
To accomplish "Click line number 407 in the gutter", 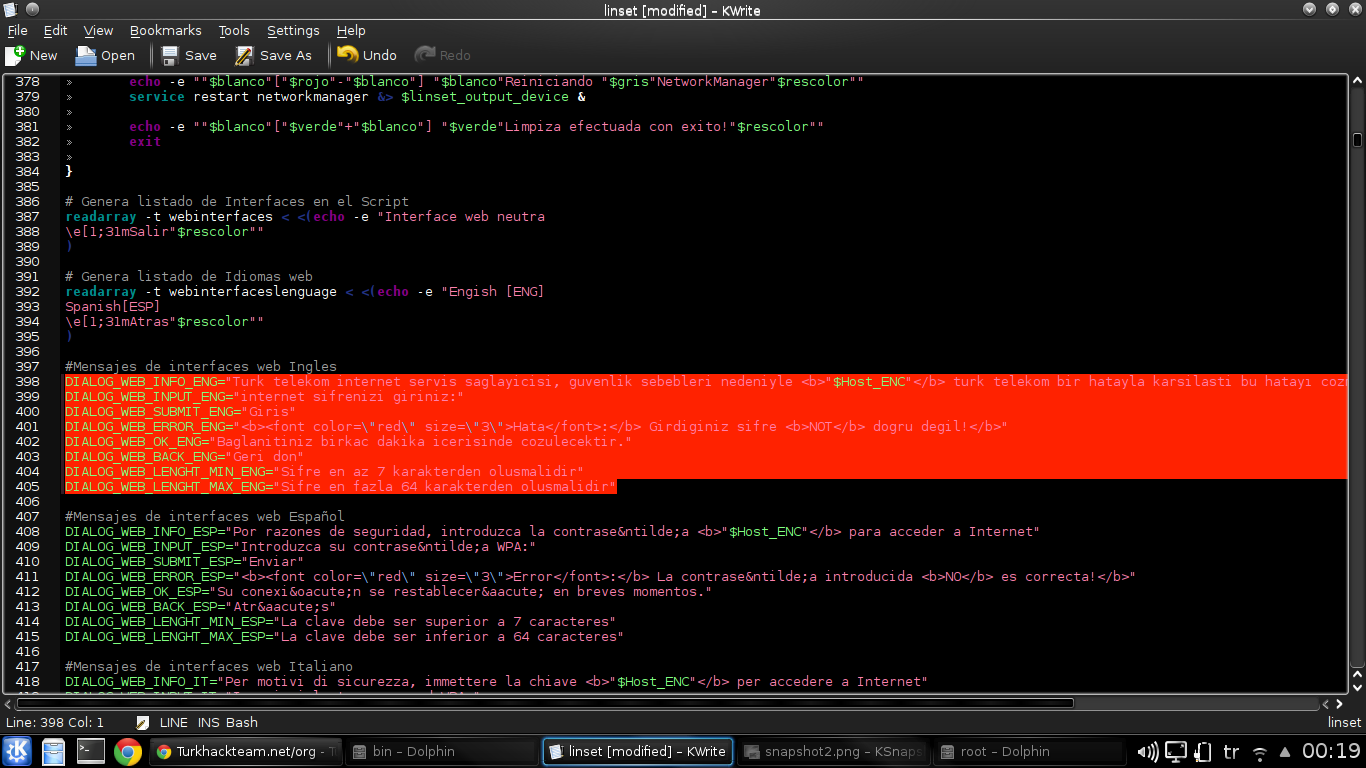I will [27, 517].
